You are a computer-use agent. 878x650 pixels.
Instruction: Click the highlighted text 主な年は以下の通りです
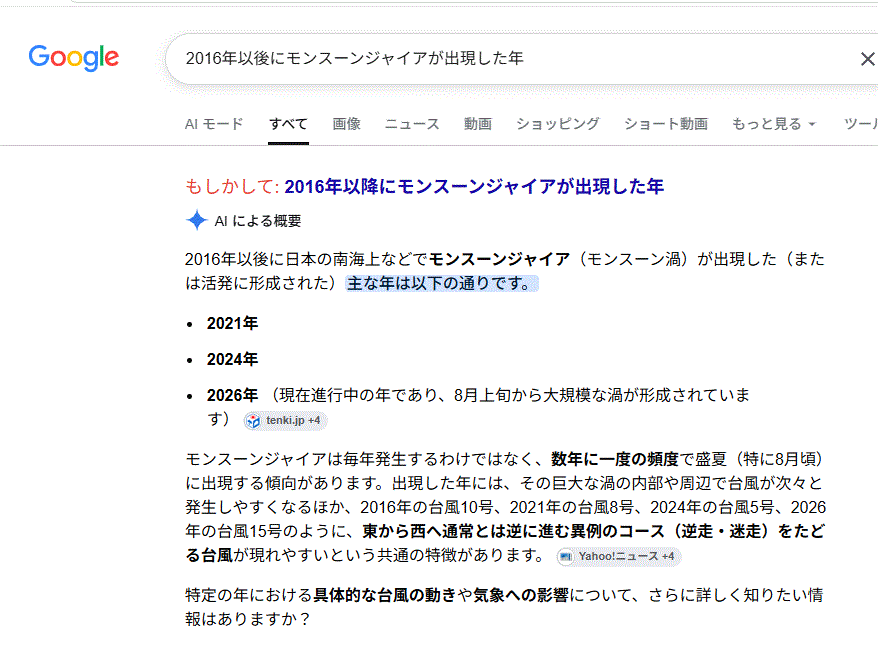point(441,283)
